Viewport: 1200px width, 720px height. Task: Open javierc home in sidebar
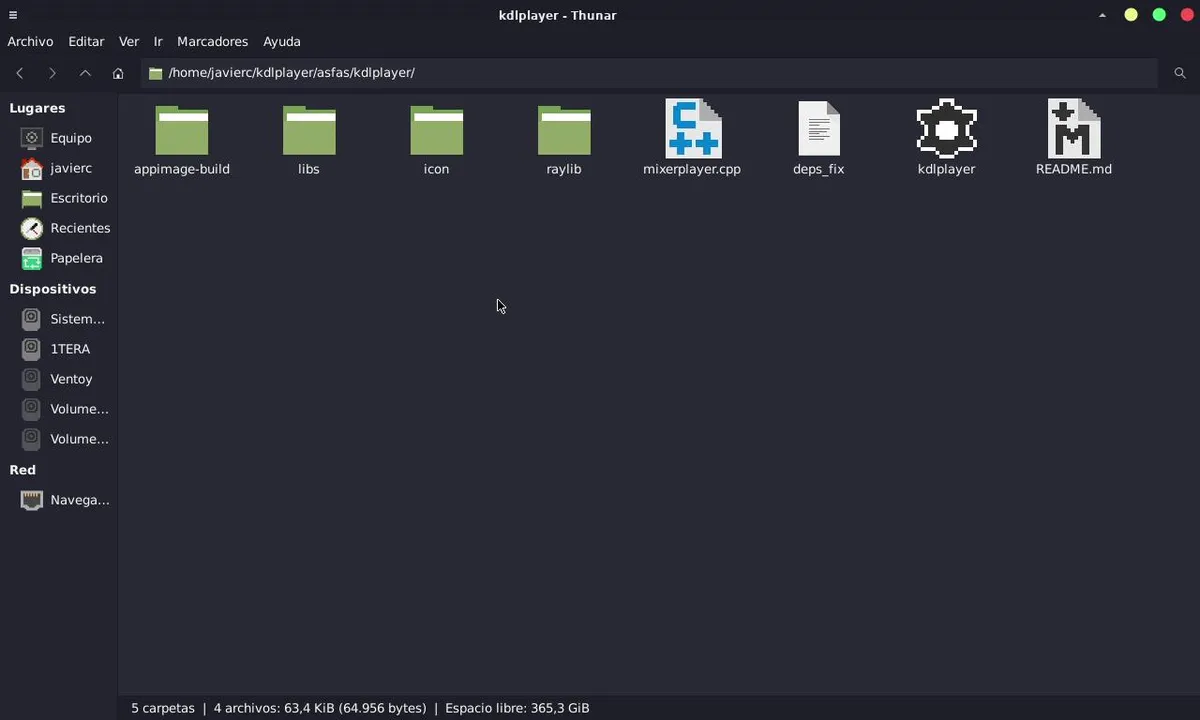pyautogui.click(x=59, y=168)
